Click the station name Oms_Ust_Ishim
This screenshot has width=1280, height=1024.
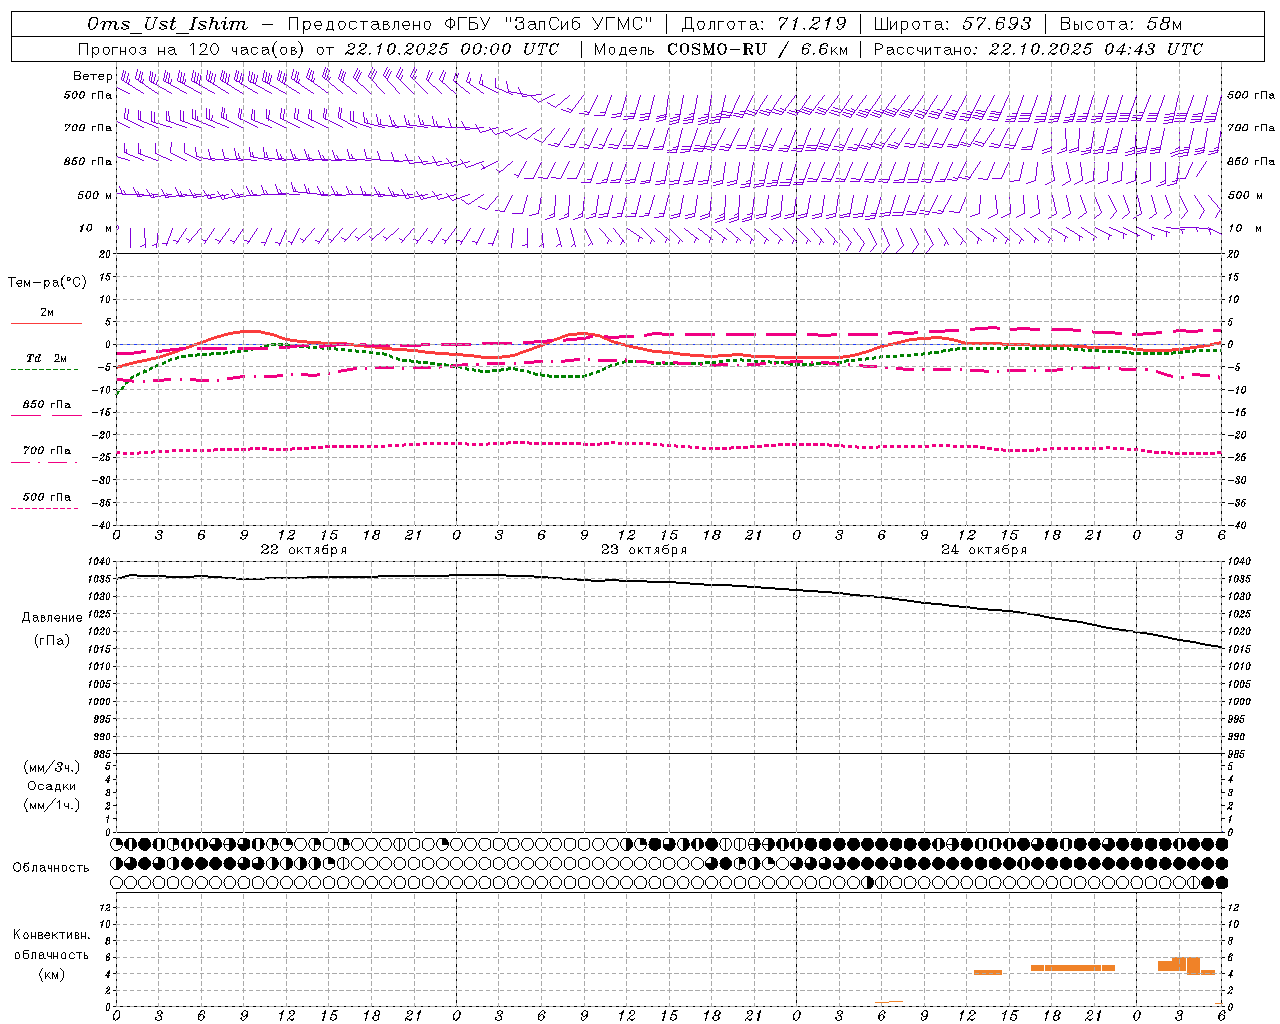pyautogui.click(x=167, y=24)
